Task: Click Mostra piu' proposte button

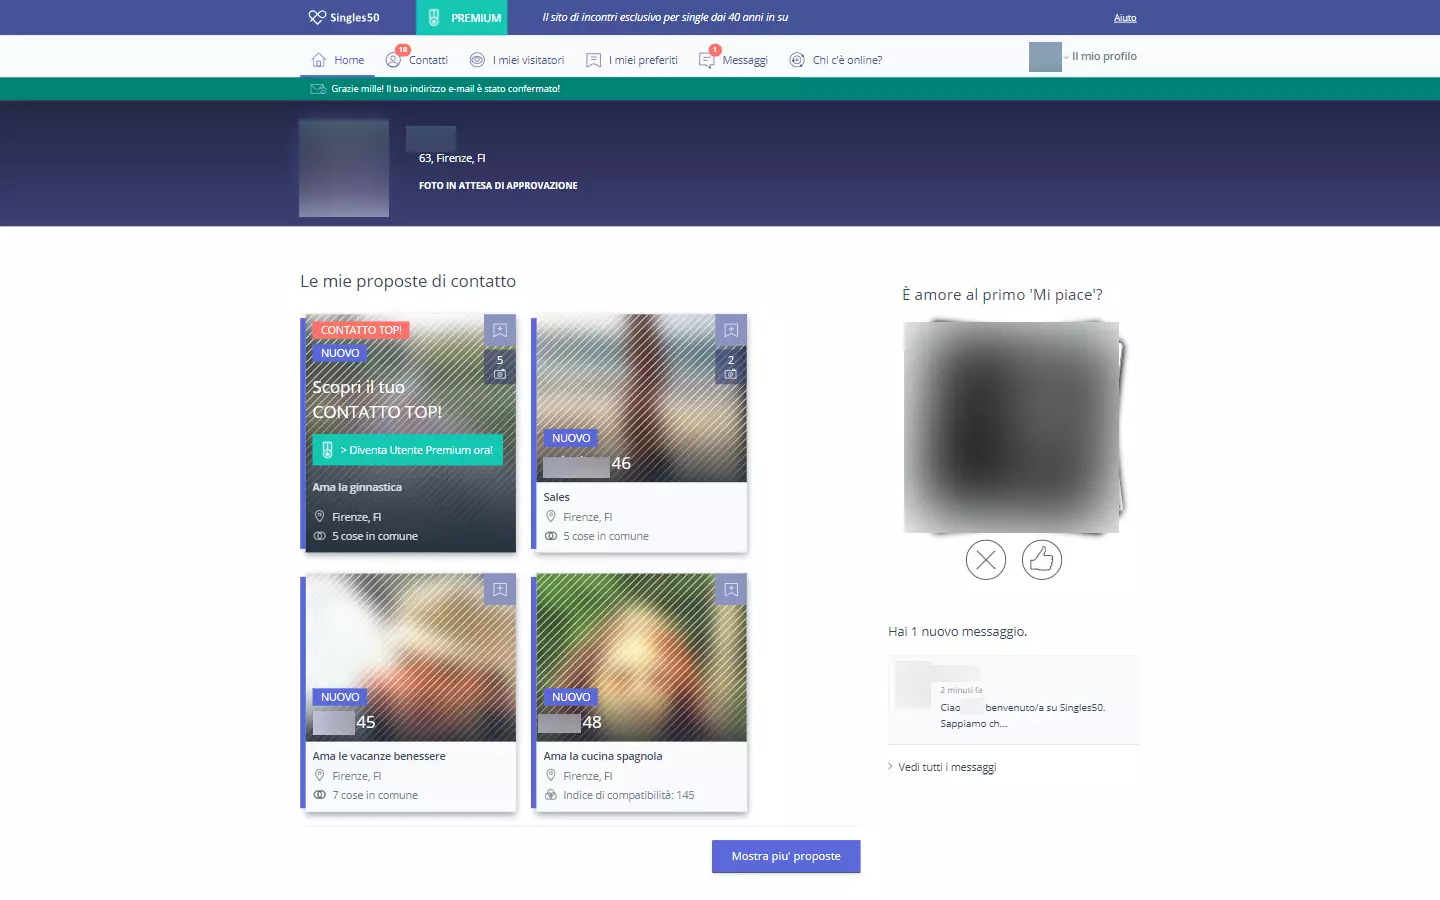Action: pos(786,856)
